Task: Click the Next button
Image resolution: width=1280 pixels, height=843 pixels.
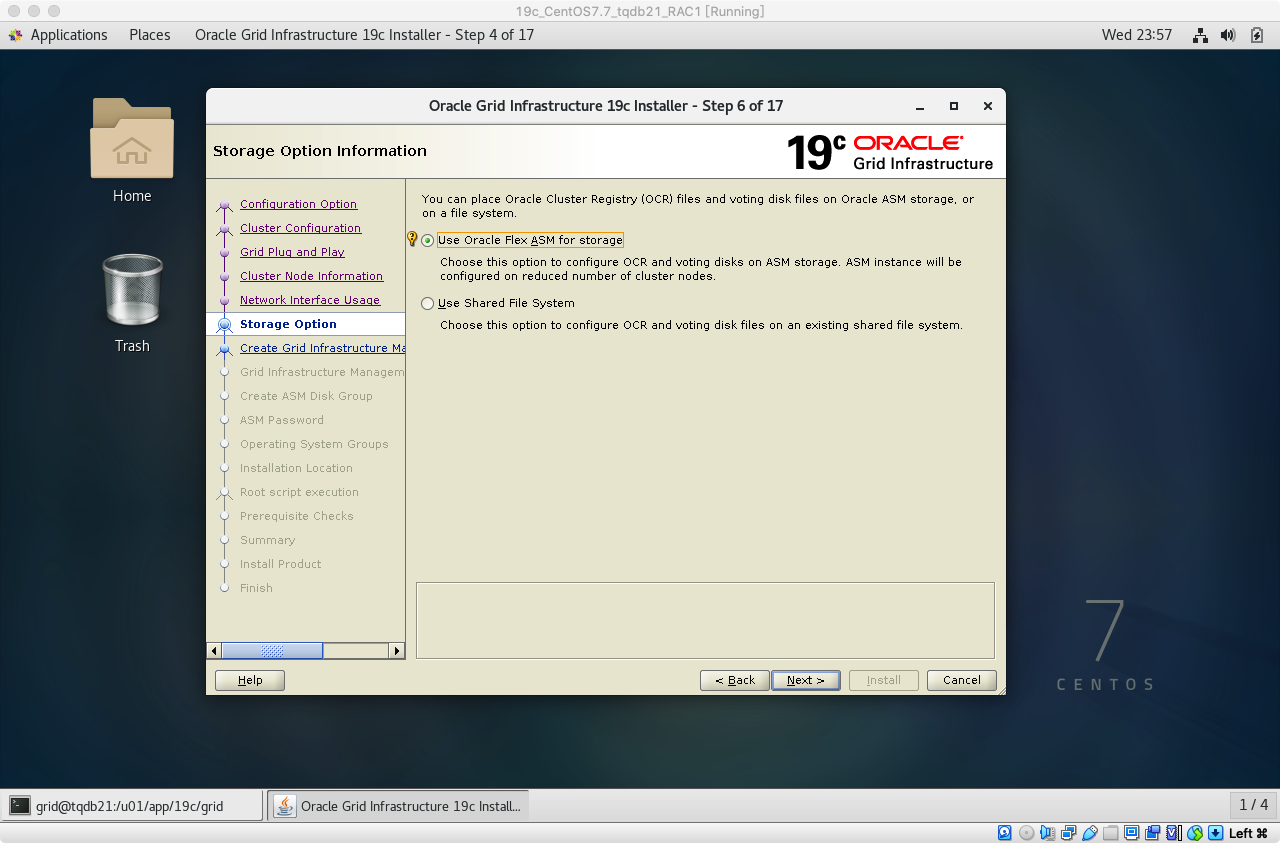Action: tap(805, 680)
